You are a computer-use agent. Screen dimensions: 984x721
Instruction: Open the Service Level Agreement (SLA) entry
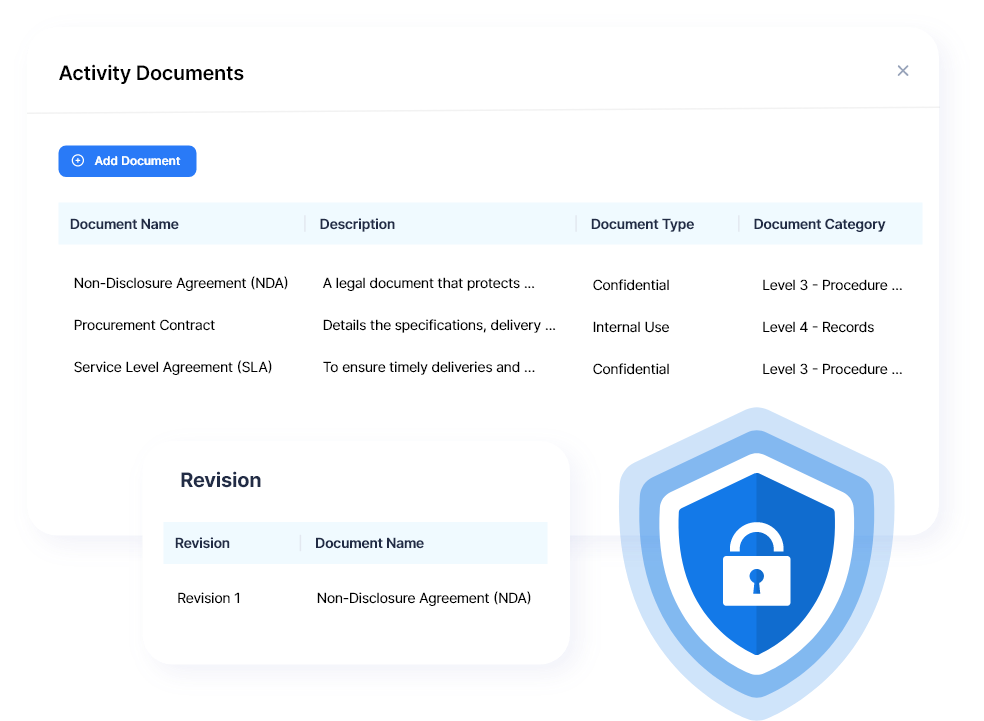point(173,367)
